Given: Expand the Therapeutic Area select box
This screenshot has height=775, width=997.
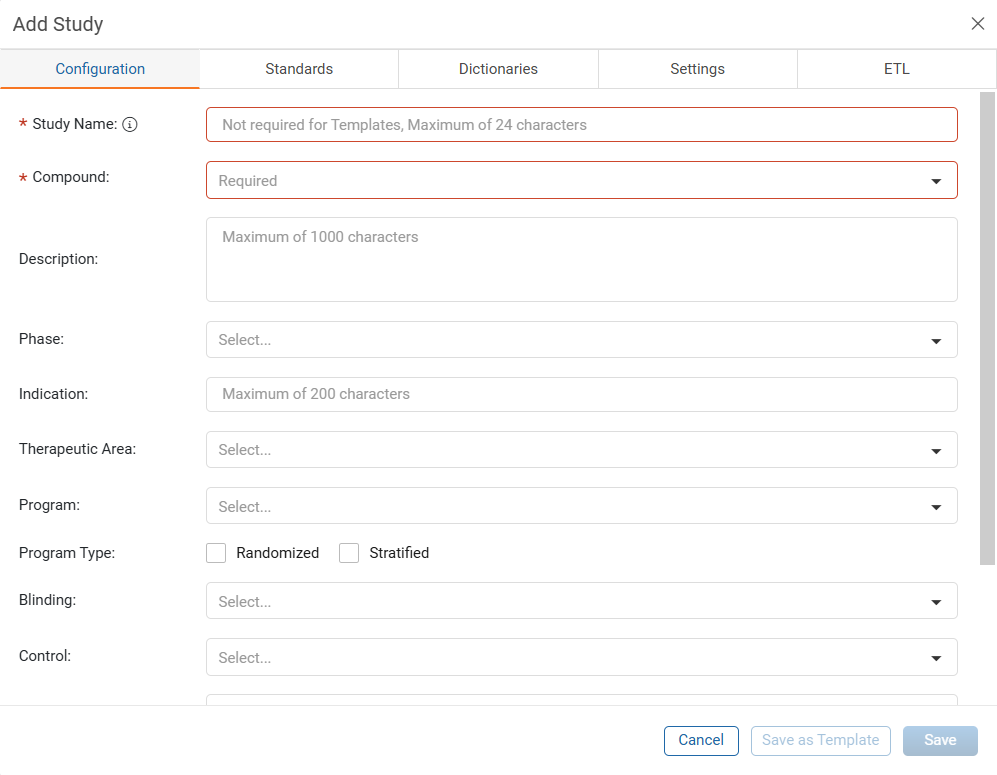Looking at the screenshot, I should [x=581, y=449].
